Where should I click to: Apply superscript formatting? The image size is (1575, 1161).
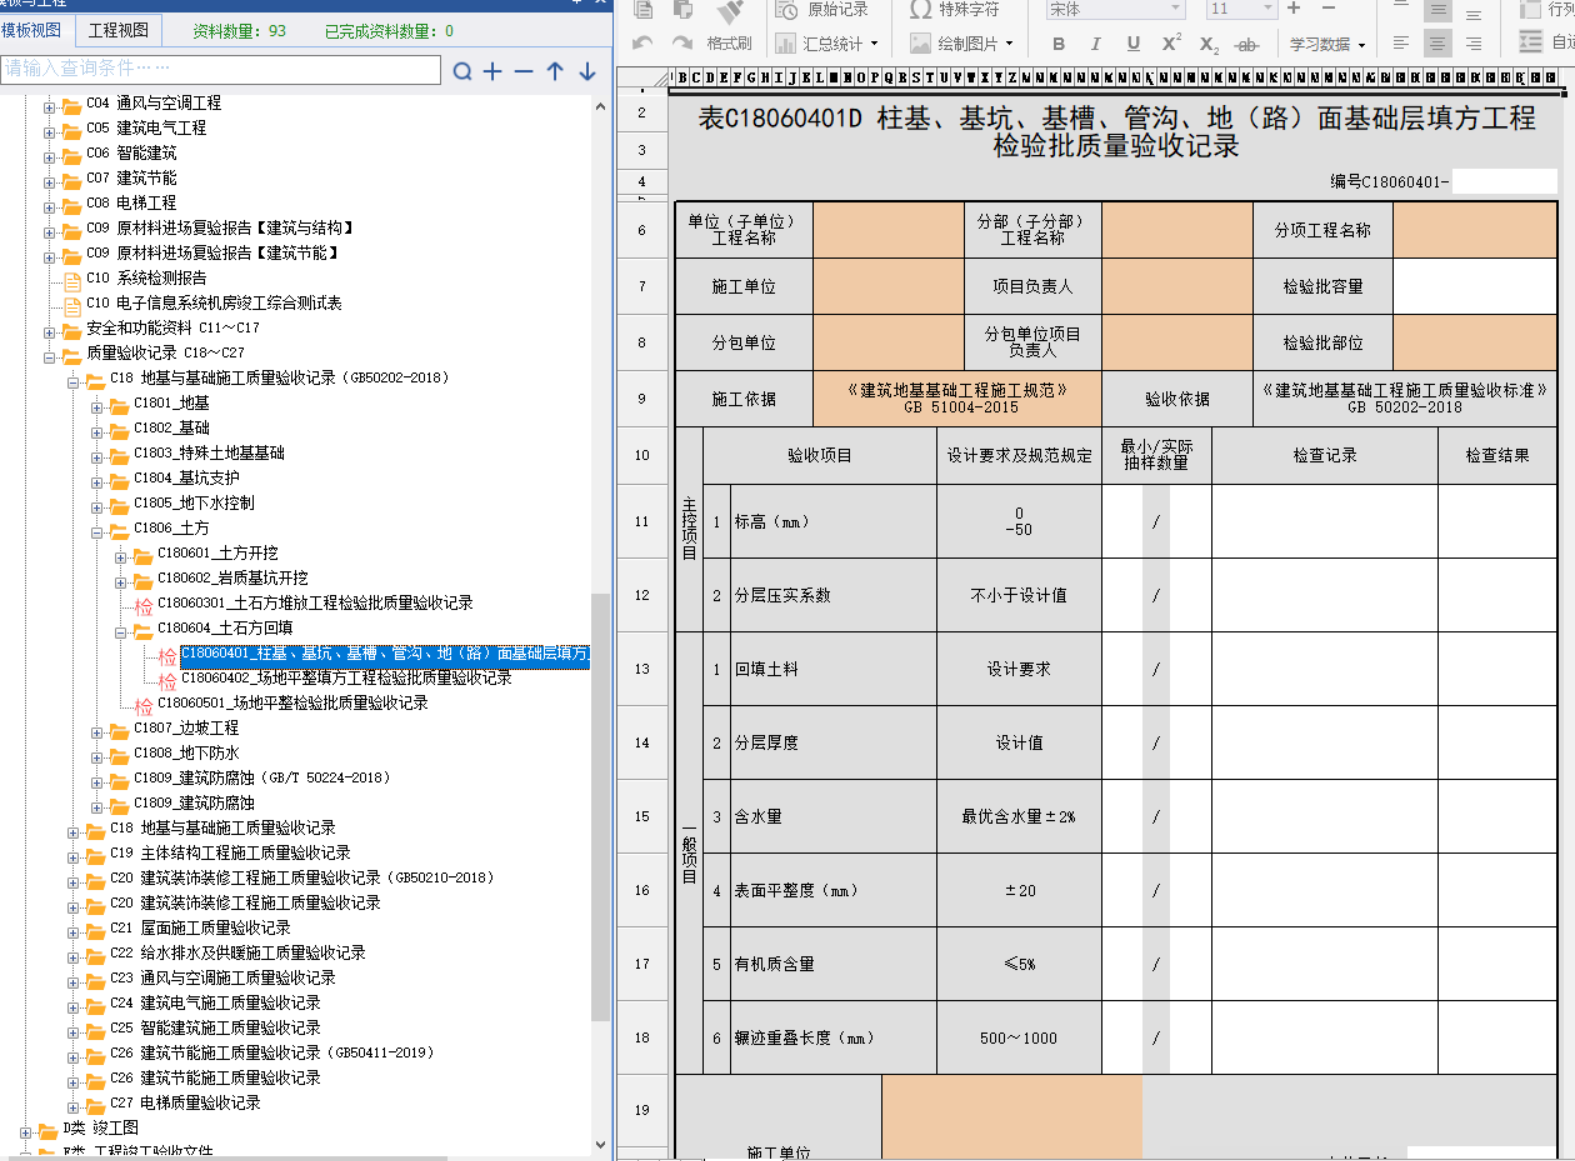pyautogui.click(x=1171, y=43)
